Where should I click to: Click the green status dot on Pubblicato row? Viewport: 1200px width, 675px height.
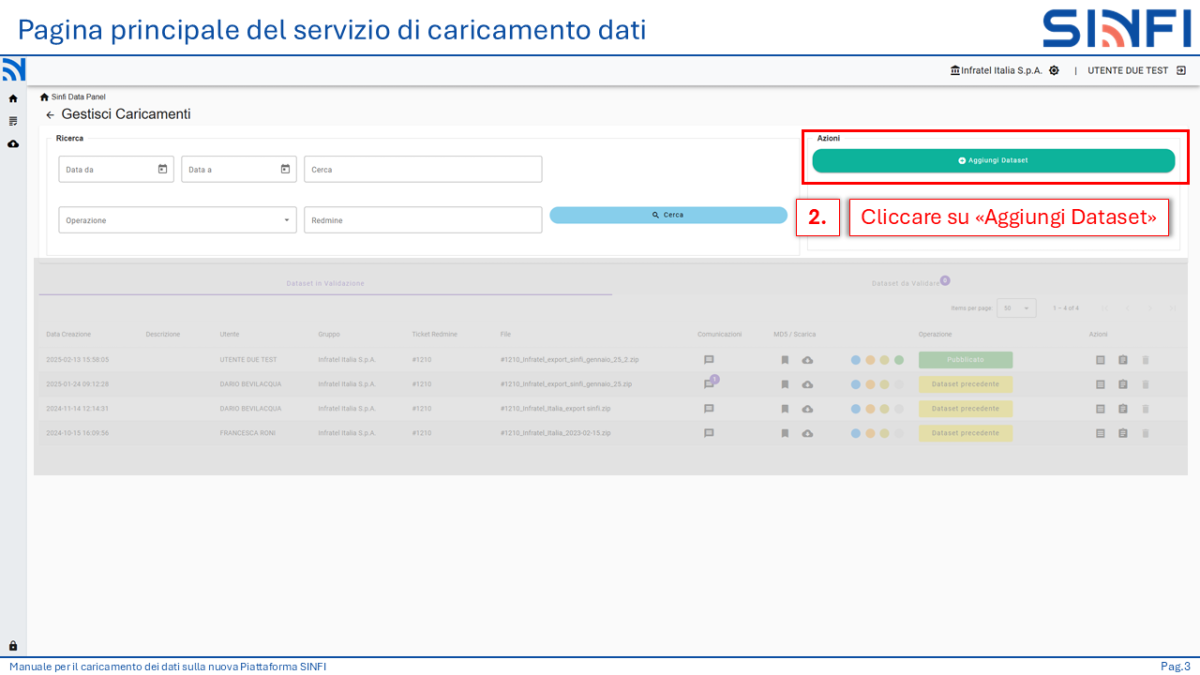[899, 359]
